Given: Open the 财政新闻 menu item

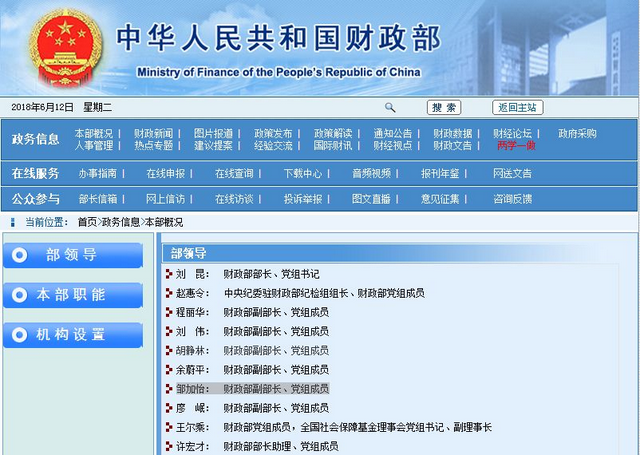Looking at the screenshot, I should click(153, 133).
